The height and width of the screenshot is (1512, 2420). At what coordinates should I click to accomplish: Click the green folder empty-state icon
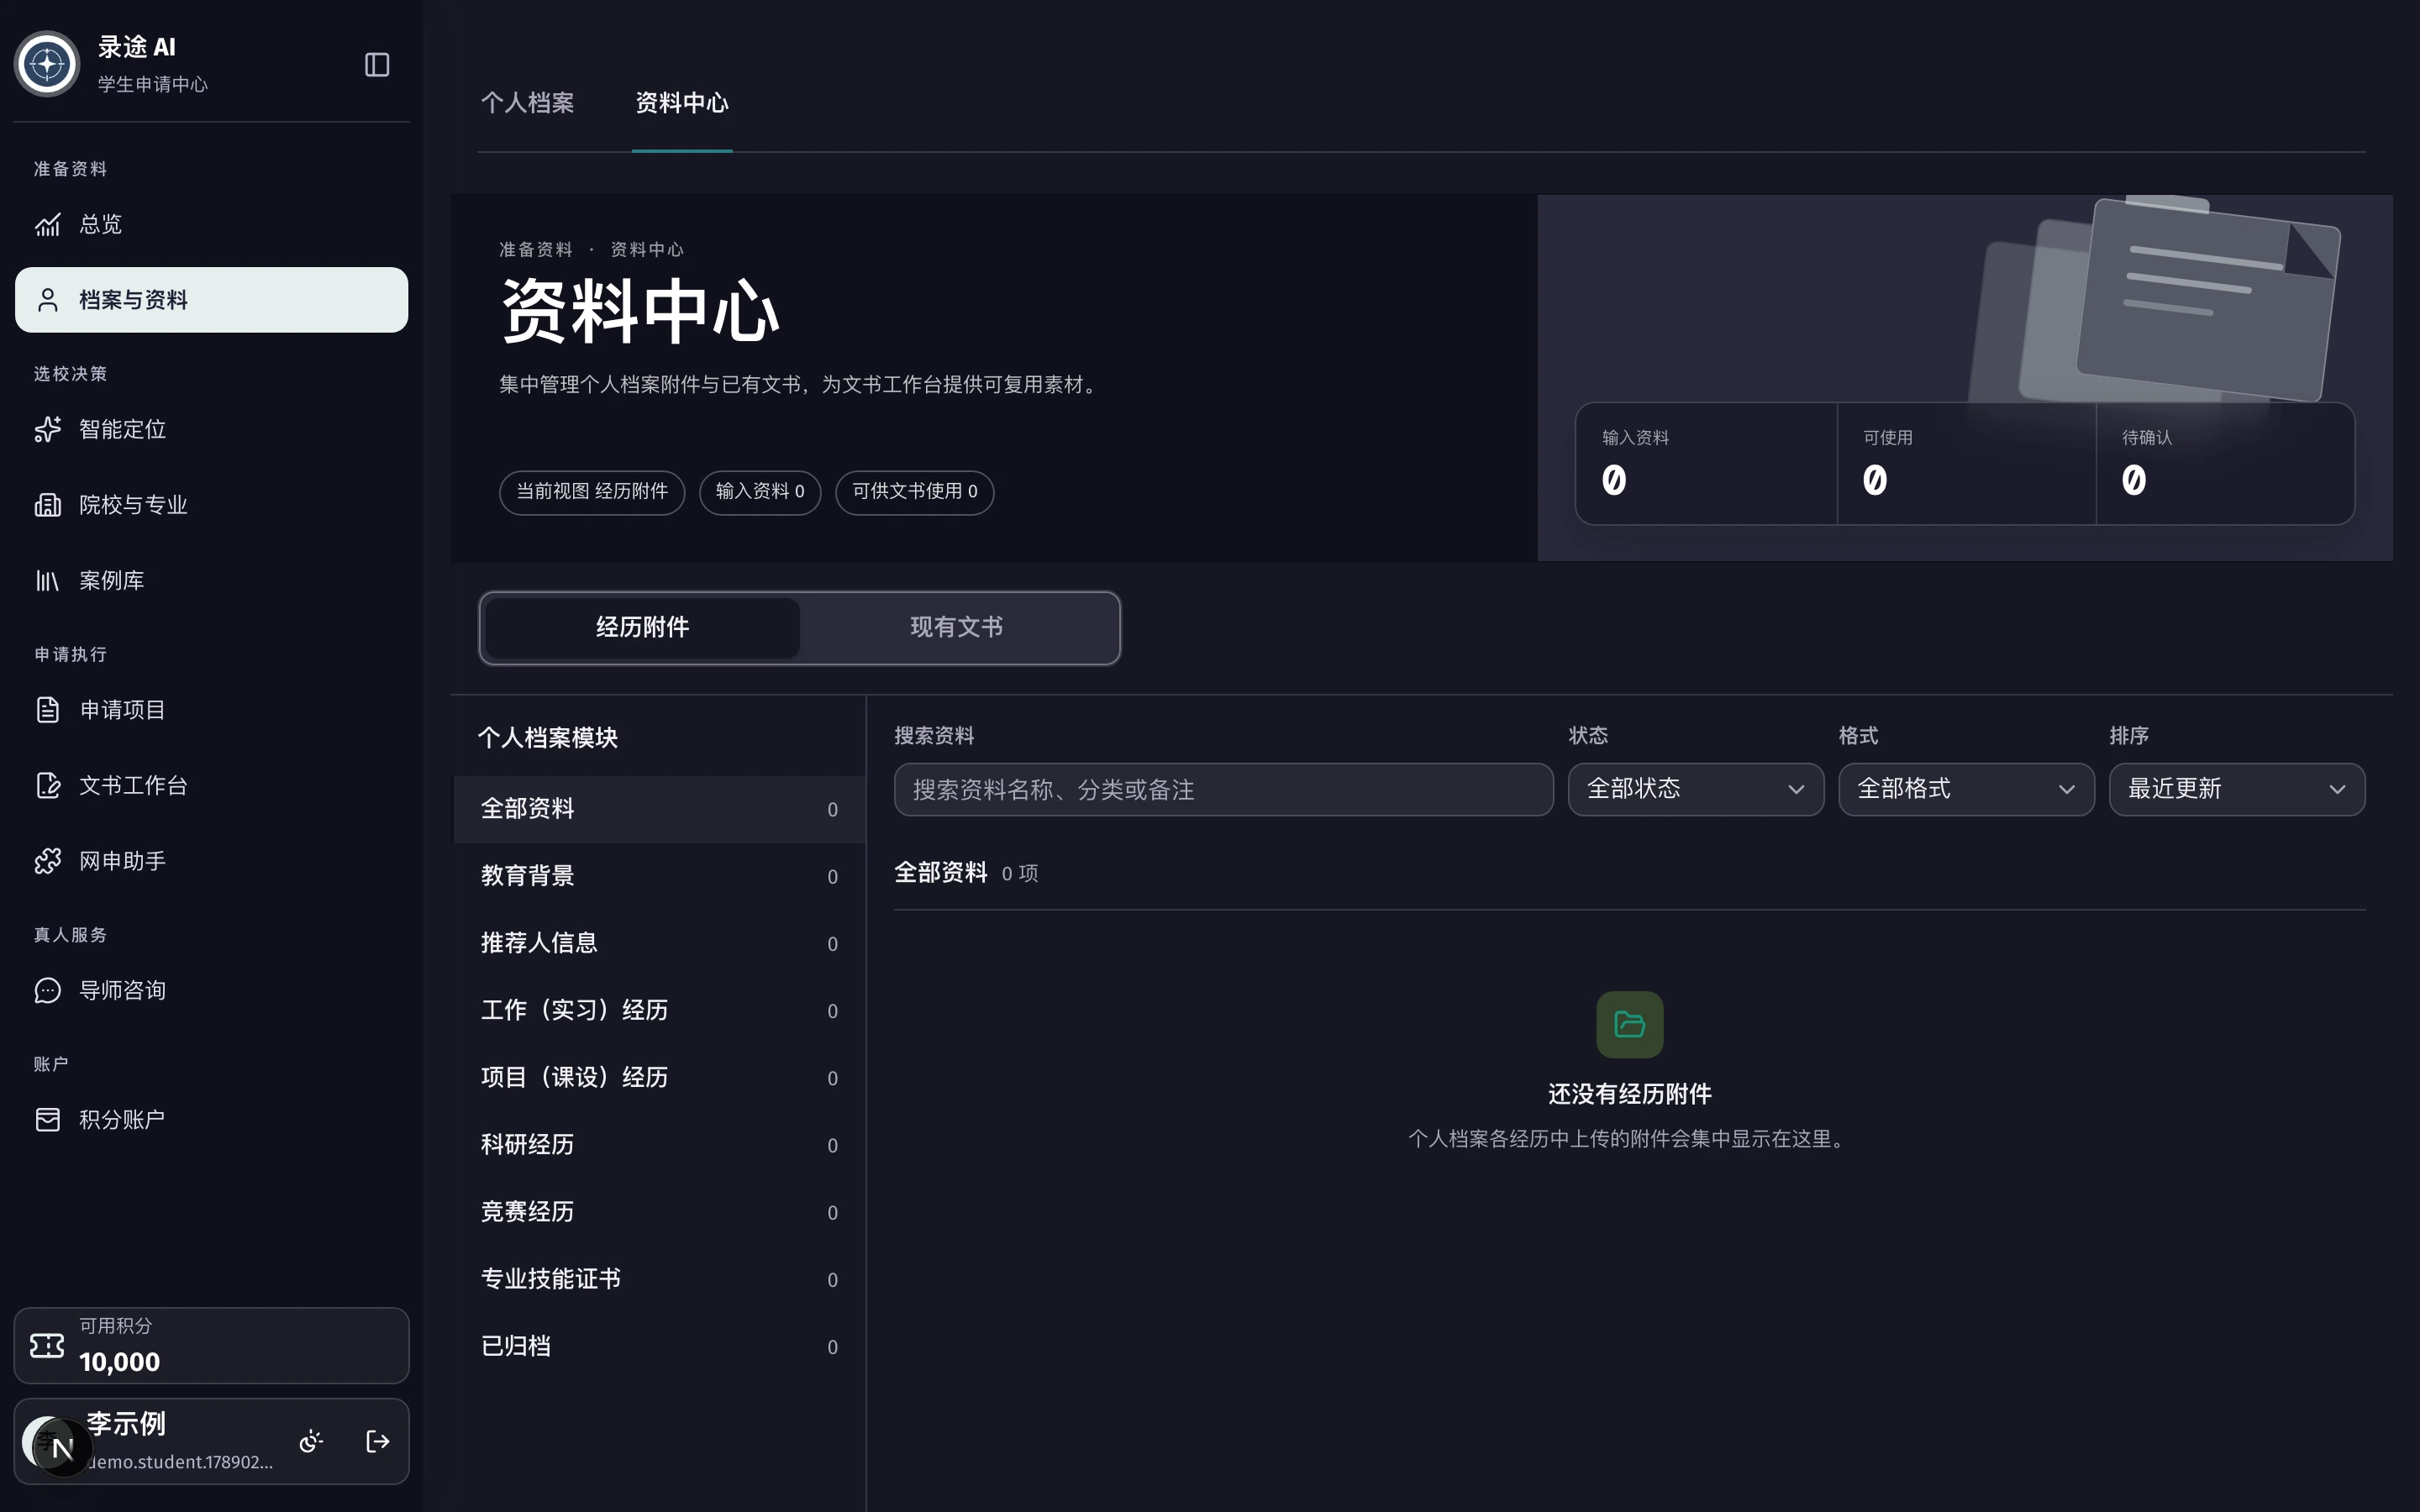1629,1024
